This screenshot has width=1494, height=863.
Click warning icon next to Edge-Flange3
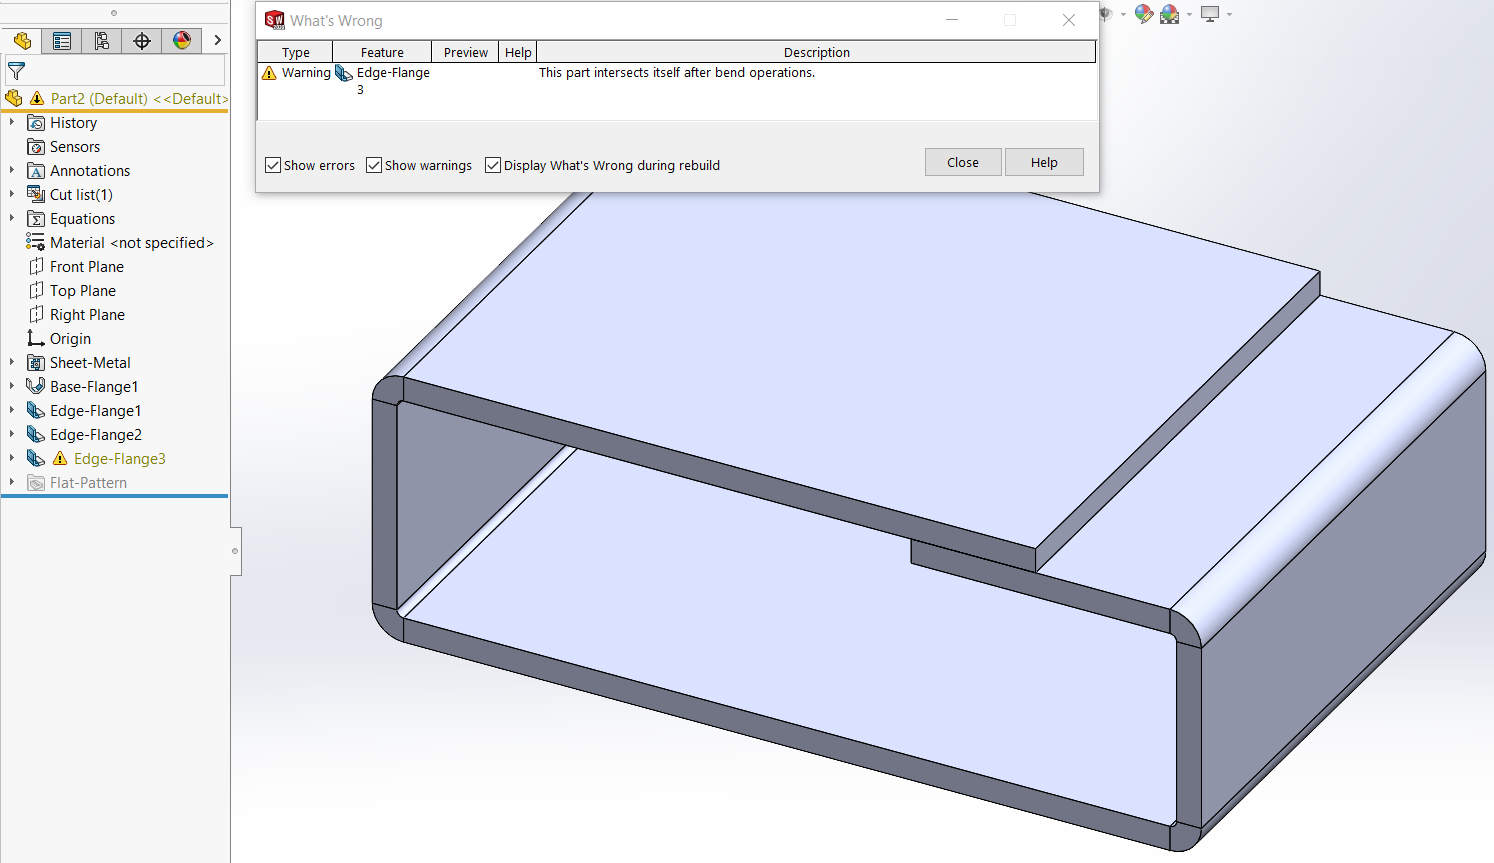point(60,459)
